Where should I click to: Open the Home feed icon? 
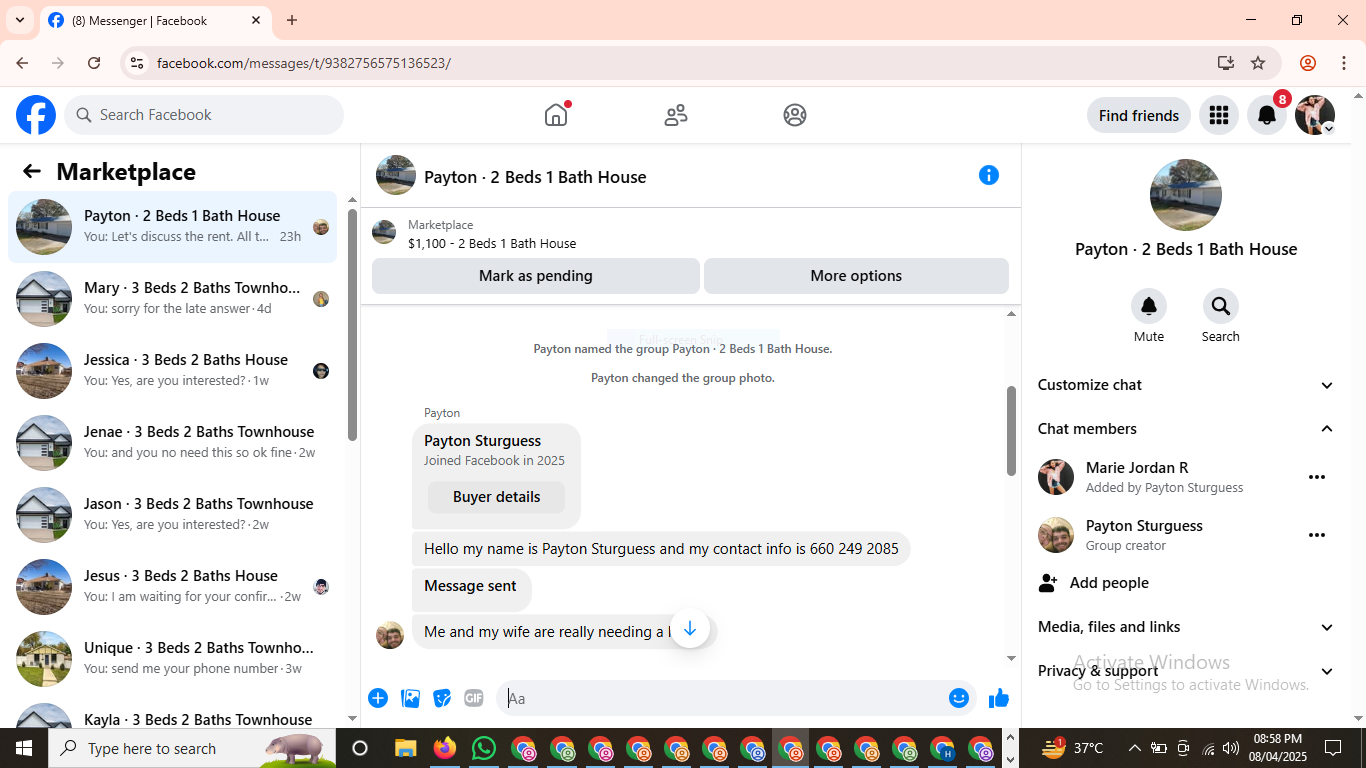(x=556, y=115)
